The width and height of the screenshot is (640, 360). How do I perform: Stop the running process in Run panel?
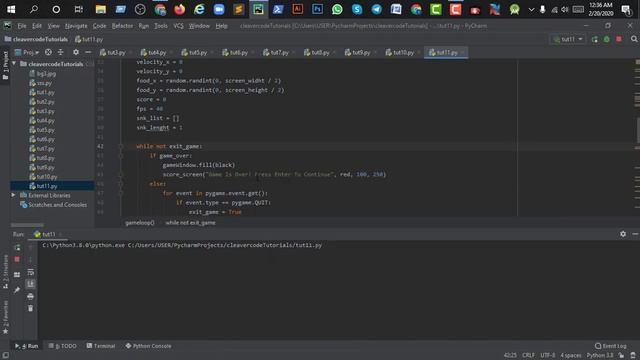pos(17,260)
